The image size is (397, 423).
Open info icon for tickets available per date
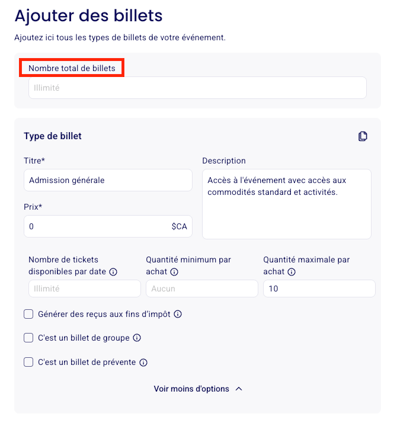point(113,272)
